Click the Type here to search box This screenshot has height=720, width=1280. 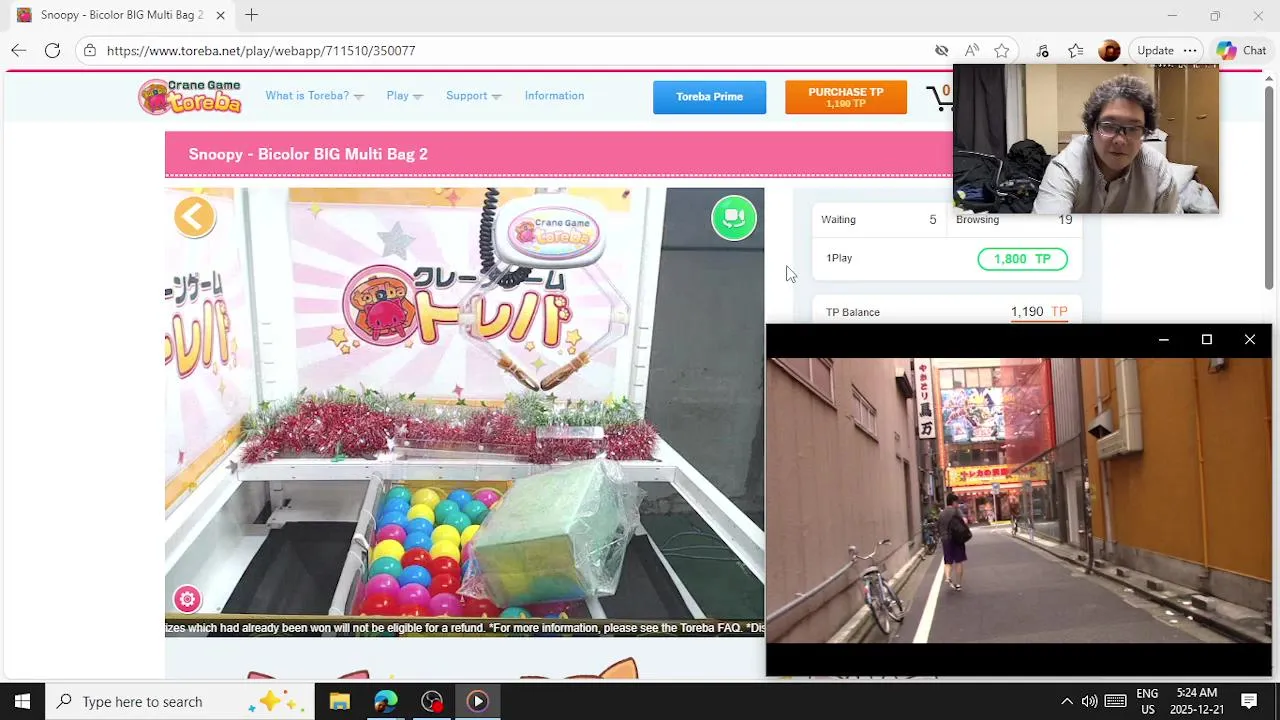tap(180, 701)
